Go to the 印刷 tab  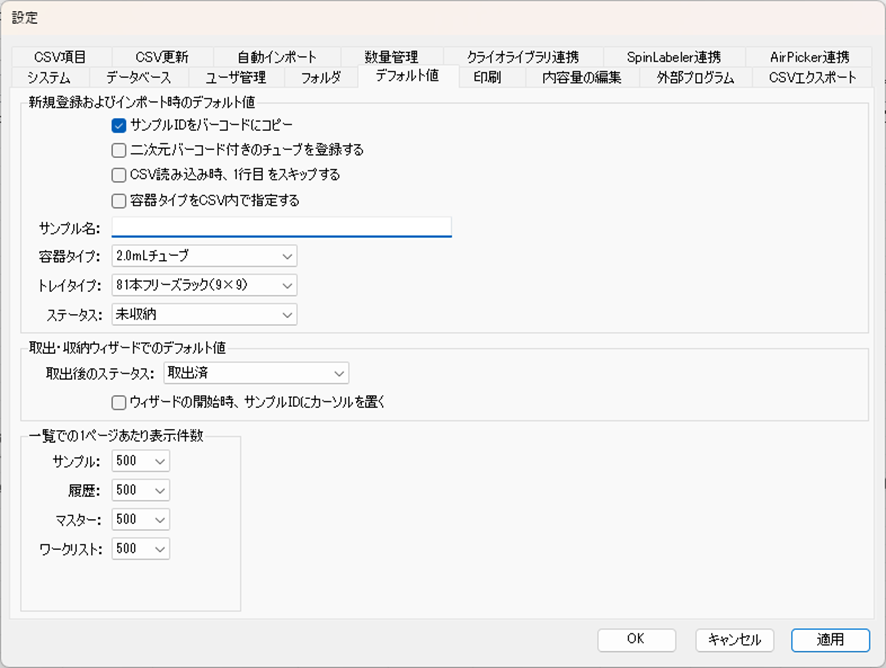[x=487, y=77]
